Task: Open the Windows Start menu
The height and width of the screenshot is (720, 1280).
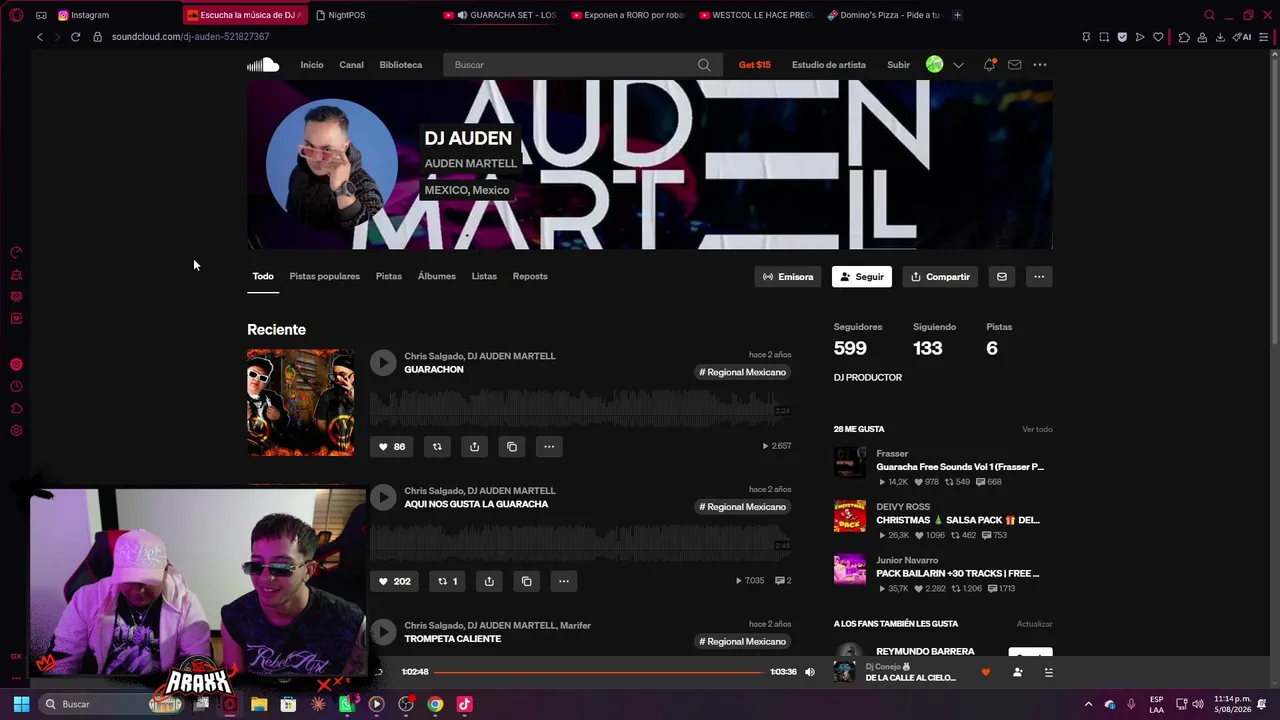Action: tap(21, 704)
